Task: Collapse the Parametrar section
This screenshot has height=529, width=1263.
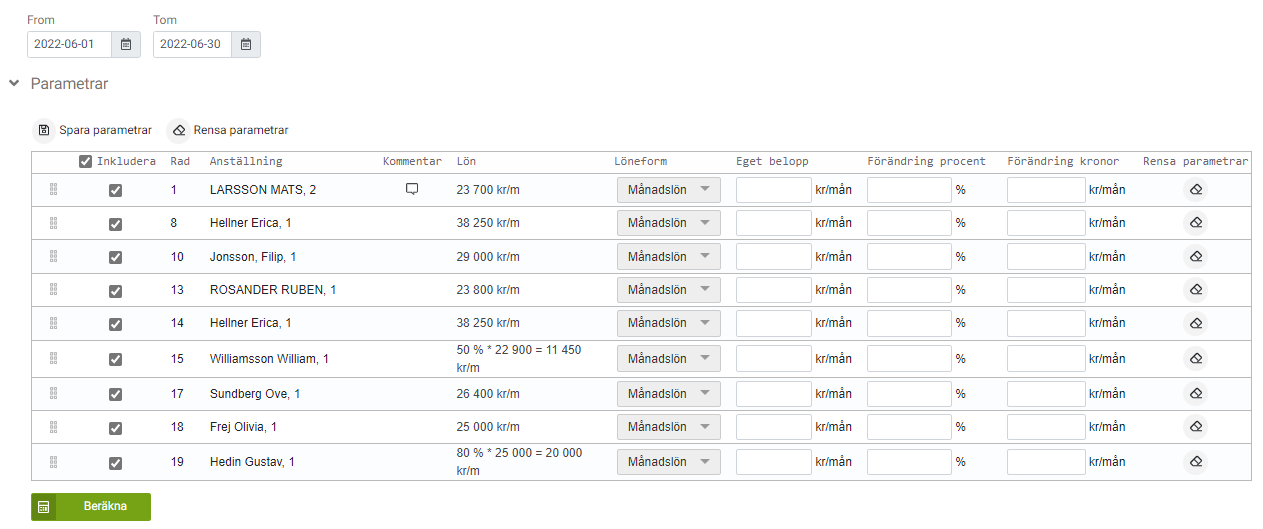Action: pyautogui.click(x=14, y=84)
